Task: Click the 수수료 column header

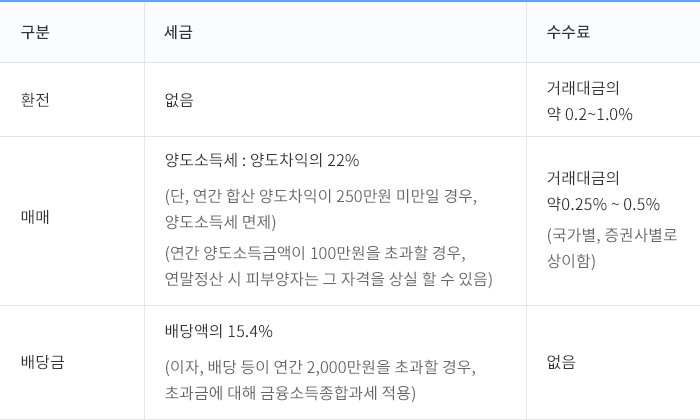Action: click(x=568, y=32)
